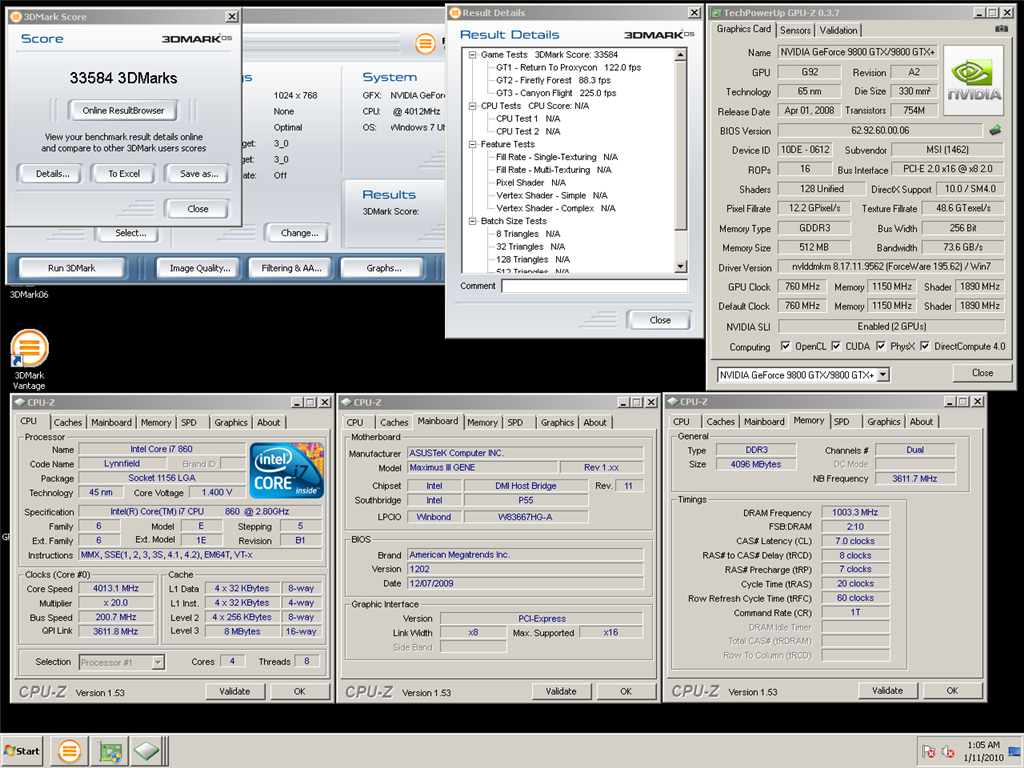Collapse the Feature Tests tree node
Viewport: 1024px width, 768px height.
tap(472, 144)
